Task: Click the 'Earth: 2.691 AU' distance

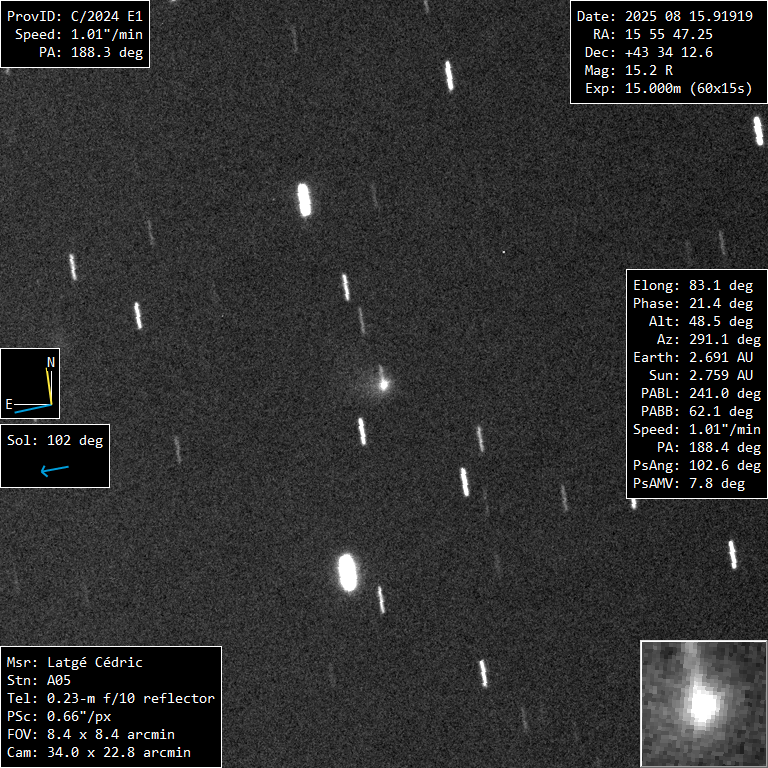Action: pyautogui.click(x=693, y=358)
